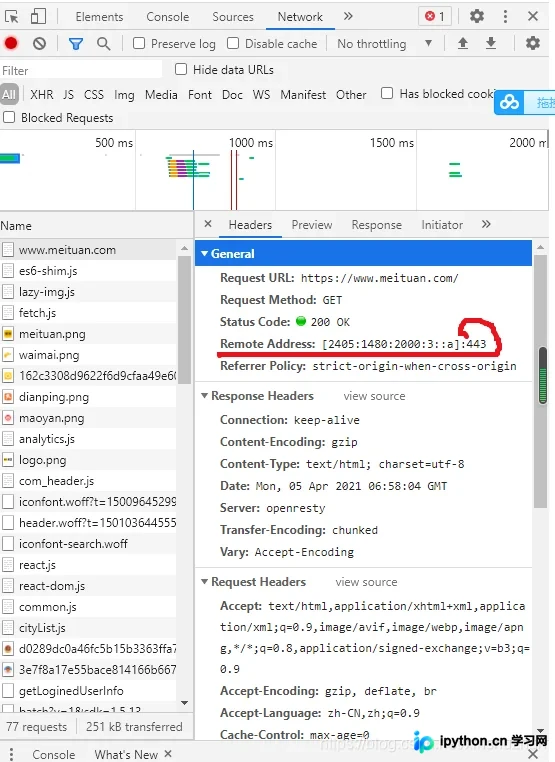Open the Preview tab
The height and width of the screenshot is (762, 555).
(x=312, y=225)
